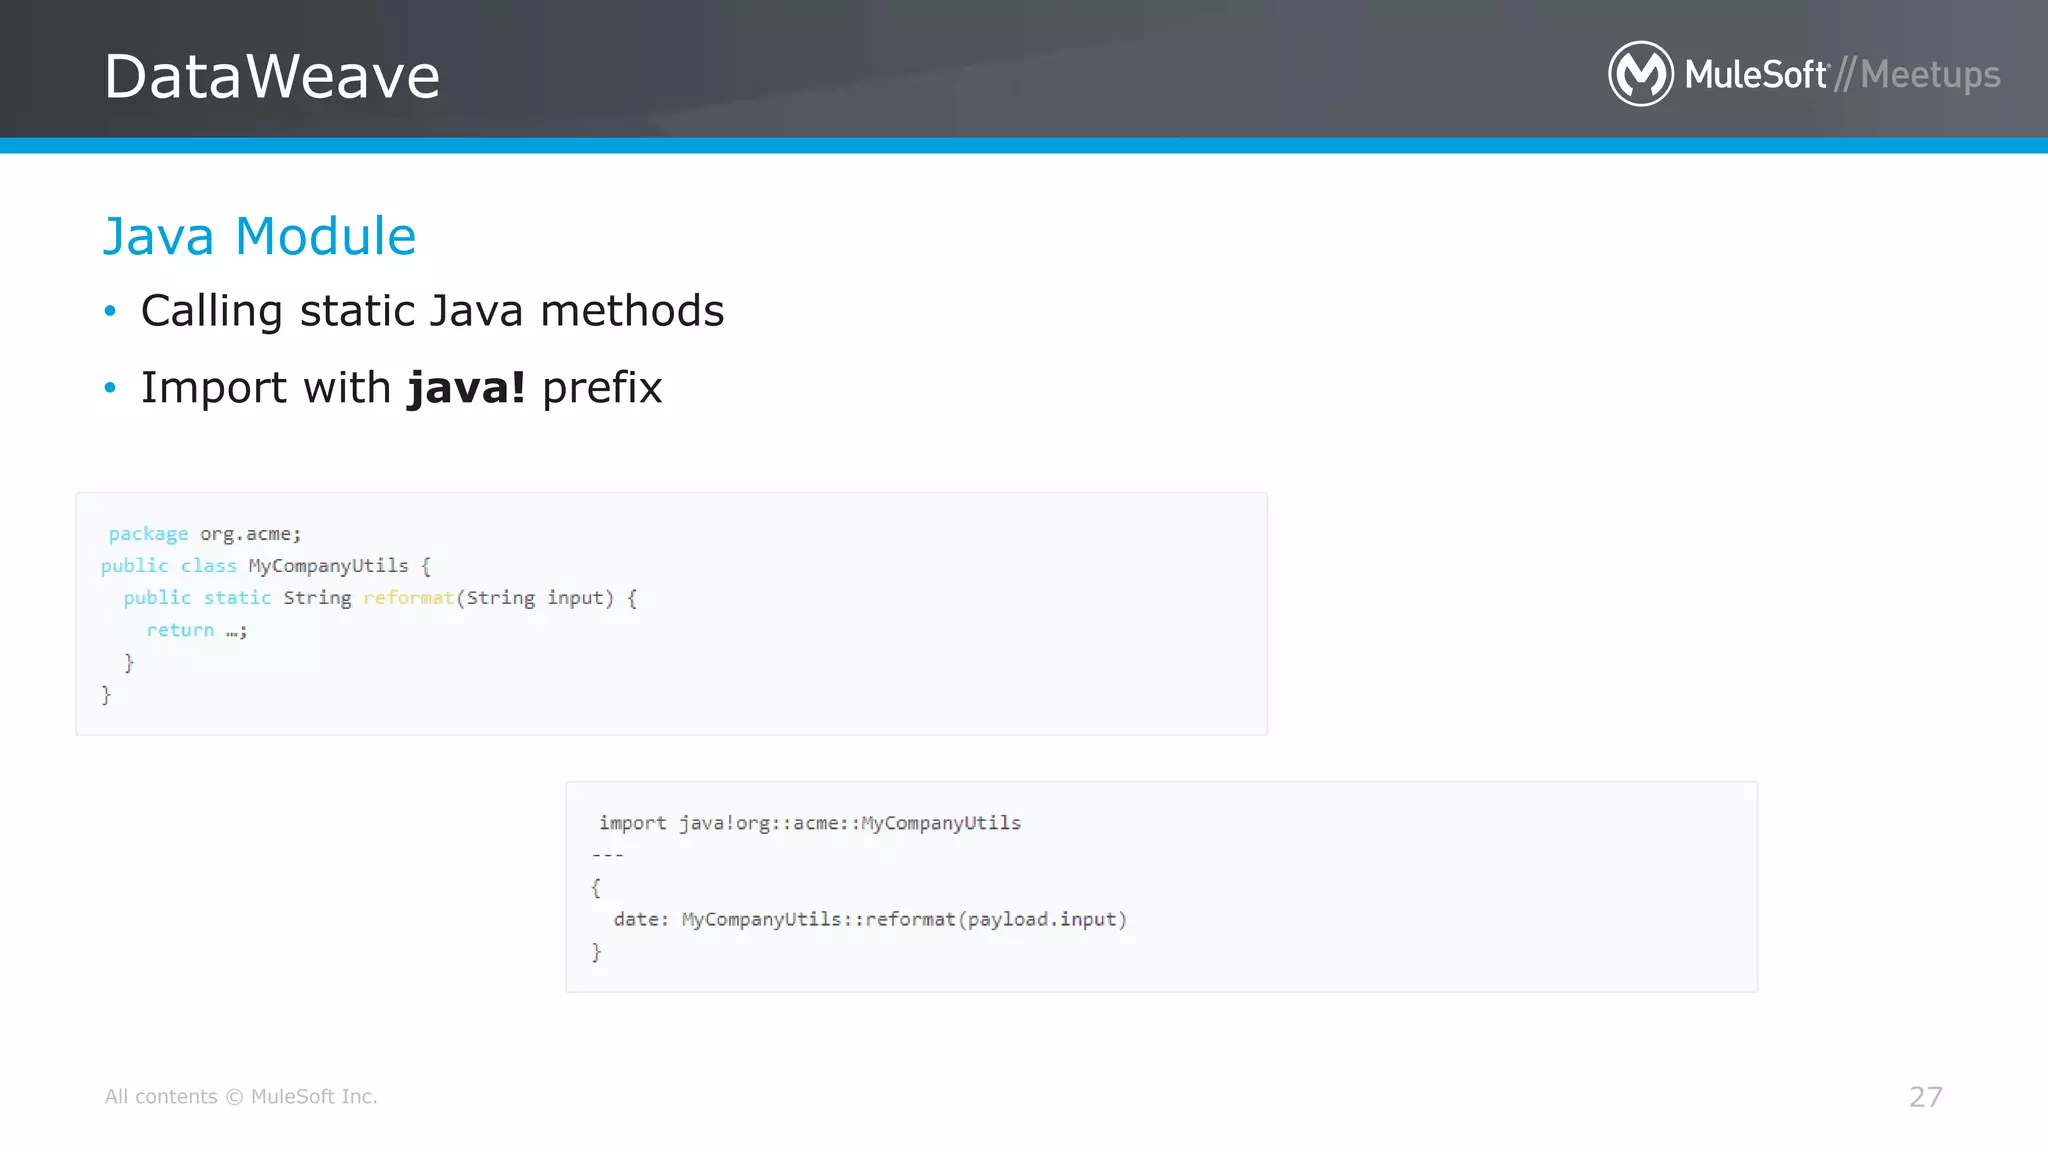Click the 'return …;' code line
This screenshot has width=2048, height=1152.
[x=197, y=630]
